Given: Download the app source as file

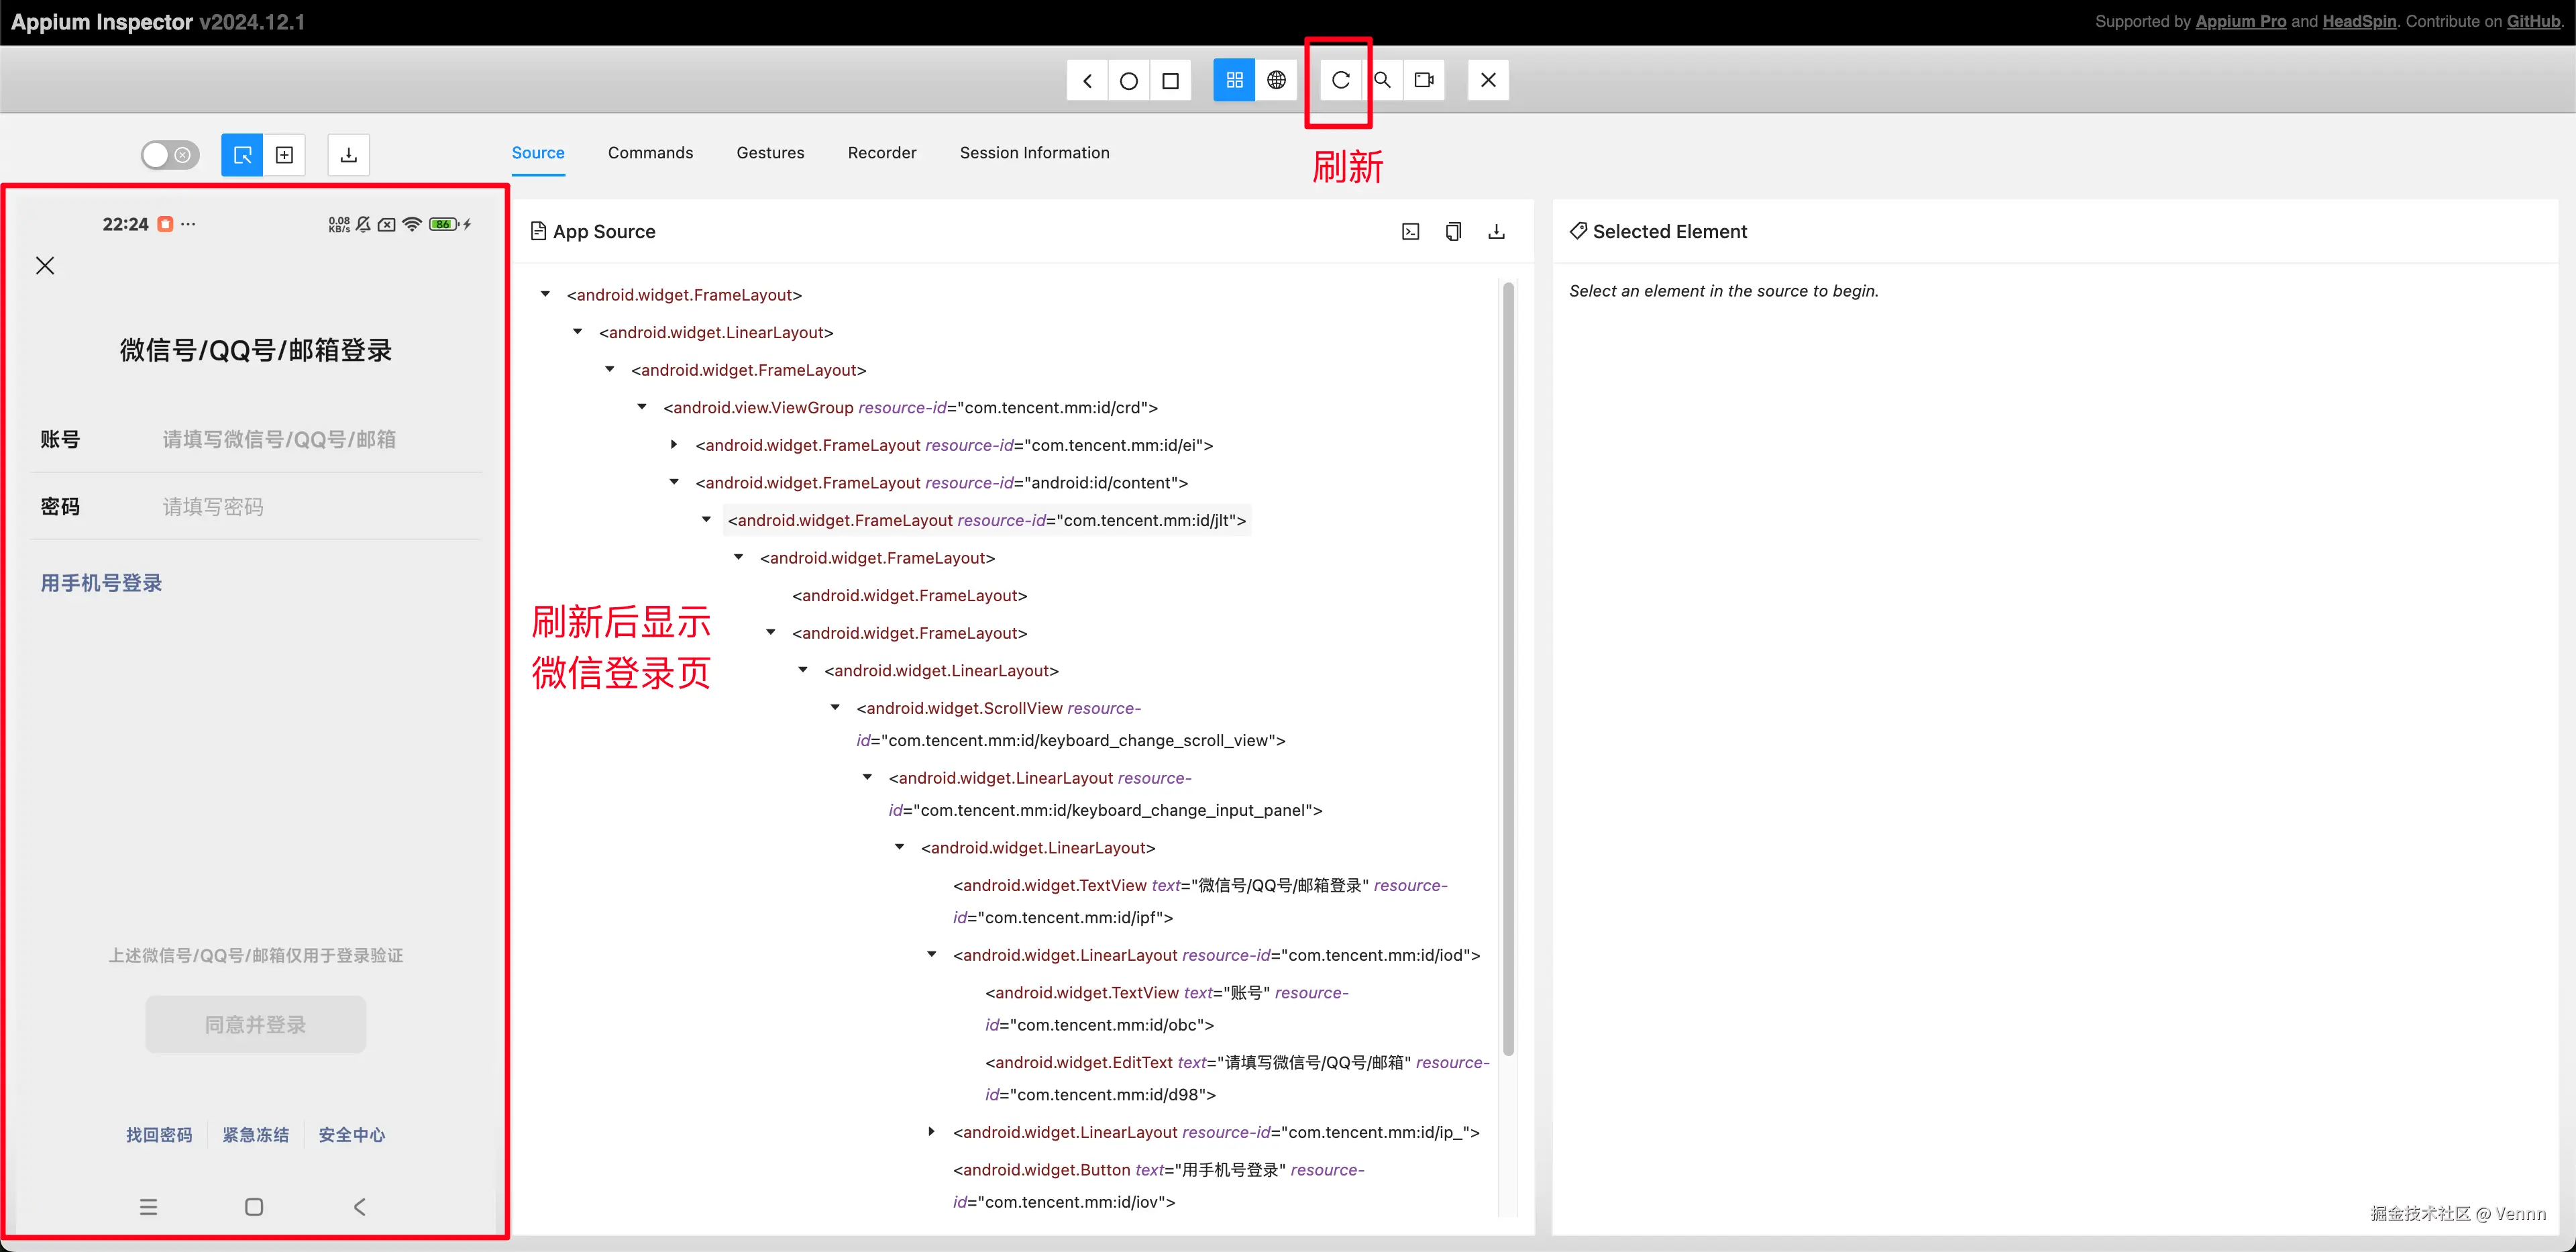Looking at the screenshot, I should pyautogui.click(x=1496, y=231).
